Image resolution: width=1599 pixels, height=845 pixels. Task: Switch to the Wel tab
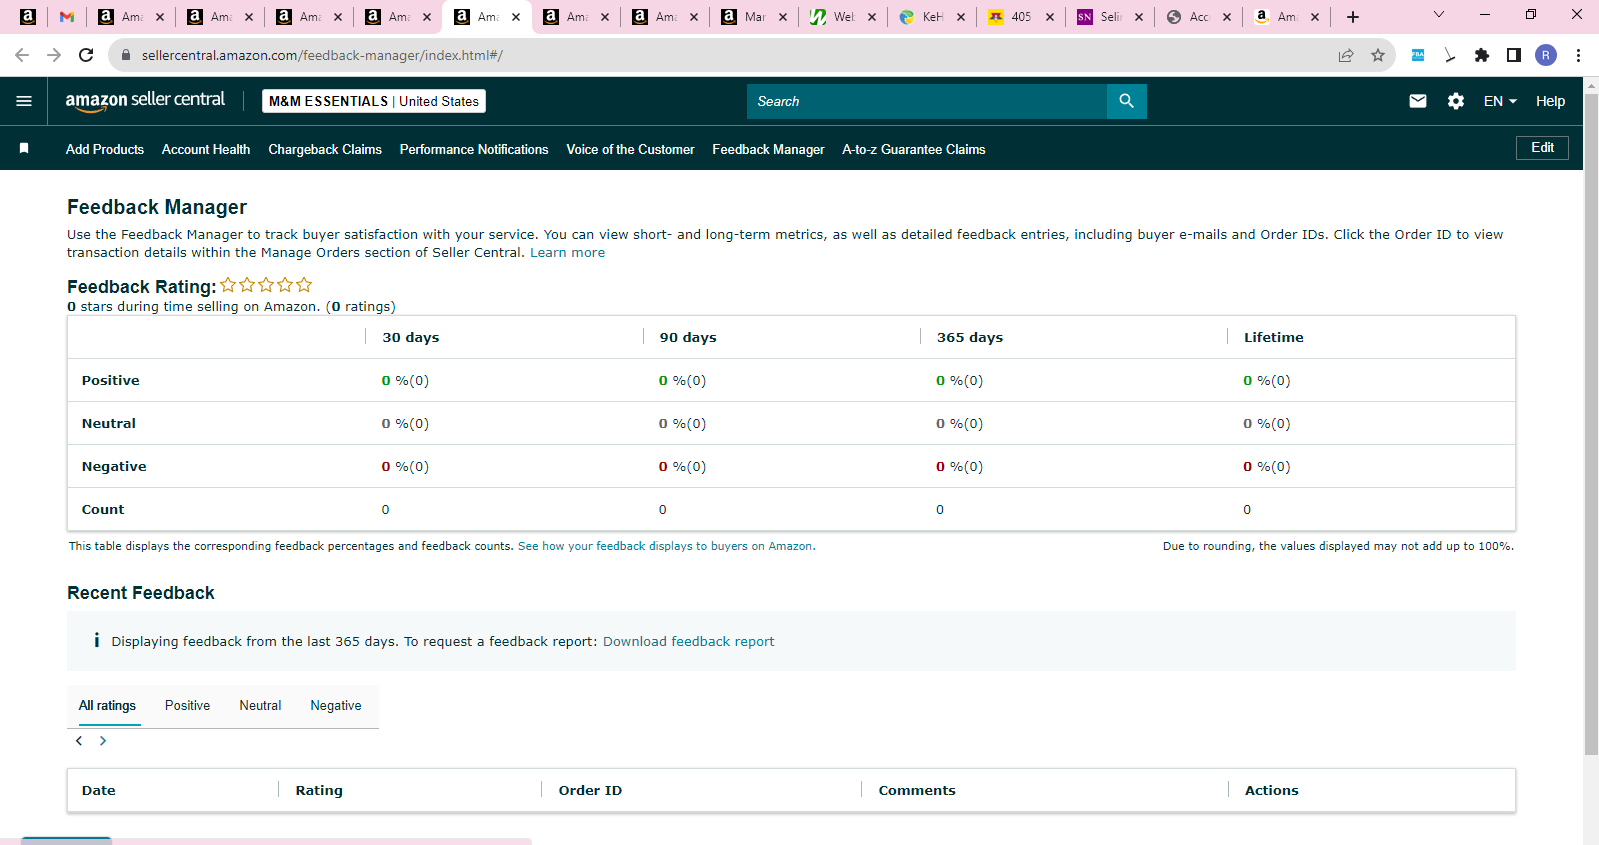(x=844, y=17)
